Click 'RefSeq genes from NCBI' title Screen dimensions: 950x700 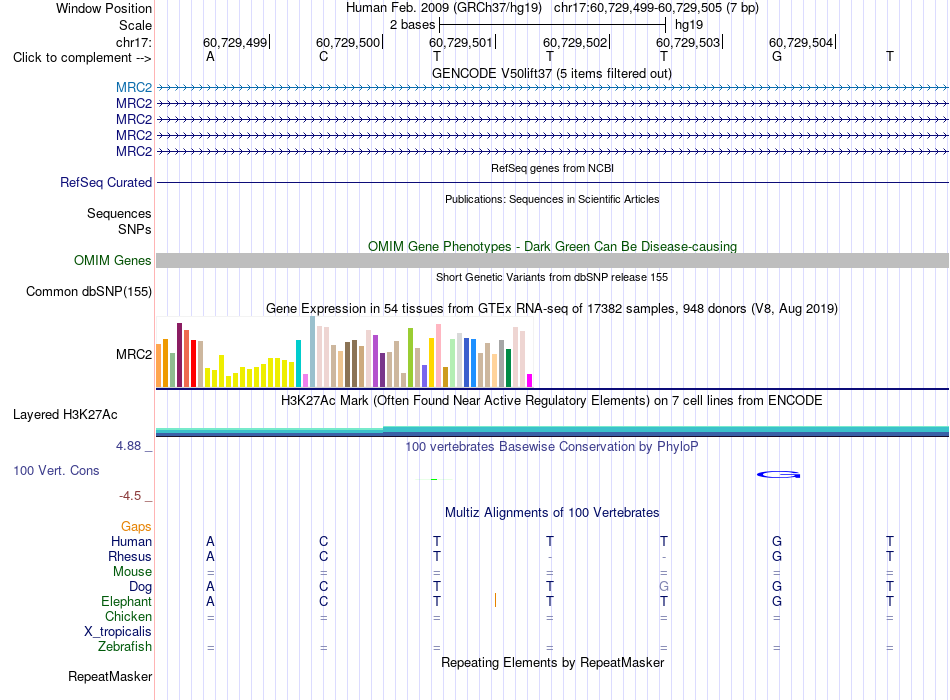pos(553,168)
